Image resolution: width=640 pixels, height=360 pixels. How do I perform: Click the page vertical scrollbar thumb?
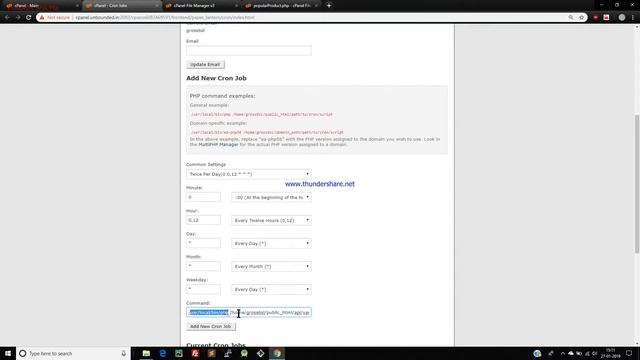click(x=637, y=184)
